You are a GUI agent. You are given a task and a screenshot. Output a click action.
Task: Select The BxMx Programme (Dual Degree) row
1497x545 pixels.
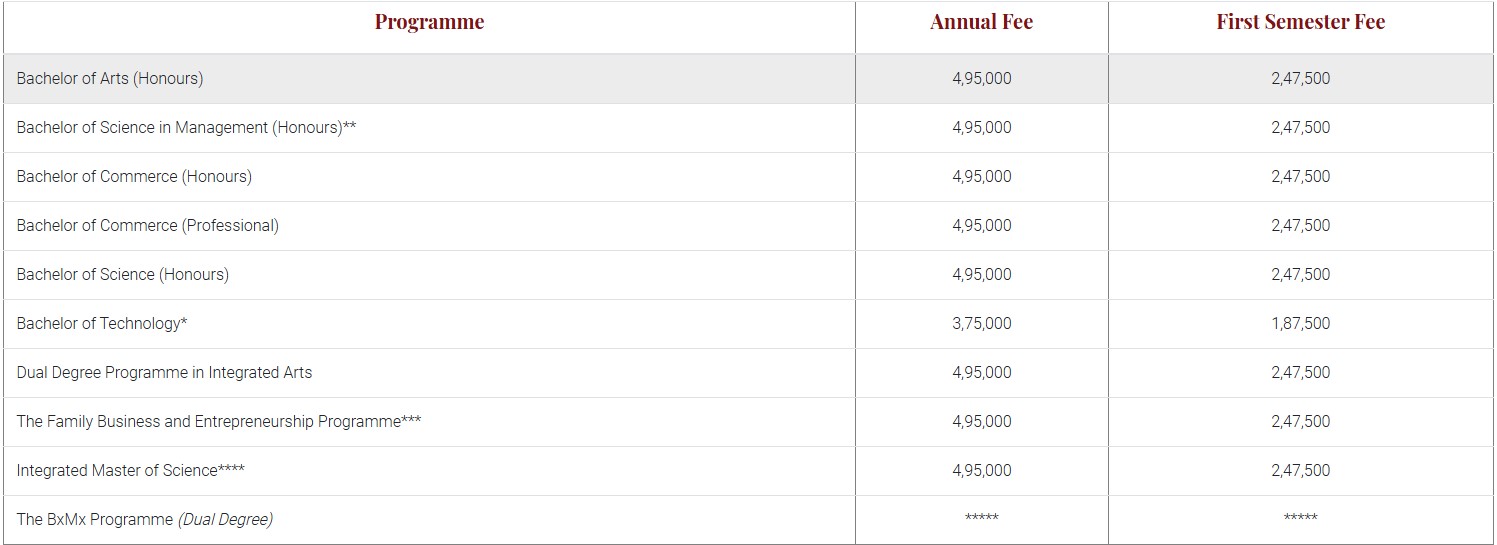(x=748, y=519)
